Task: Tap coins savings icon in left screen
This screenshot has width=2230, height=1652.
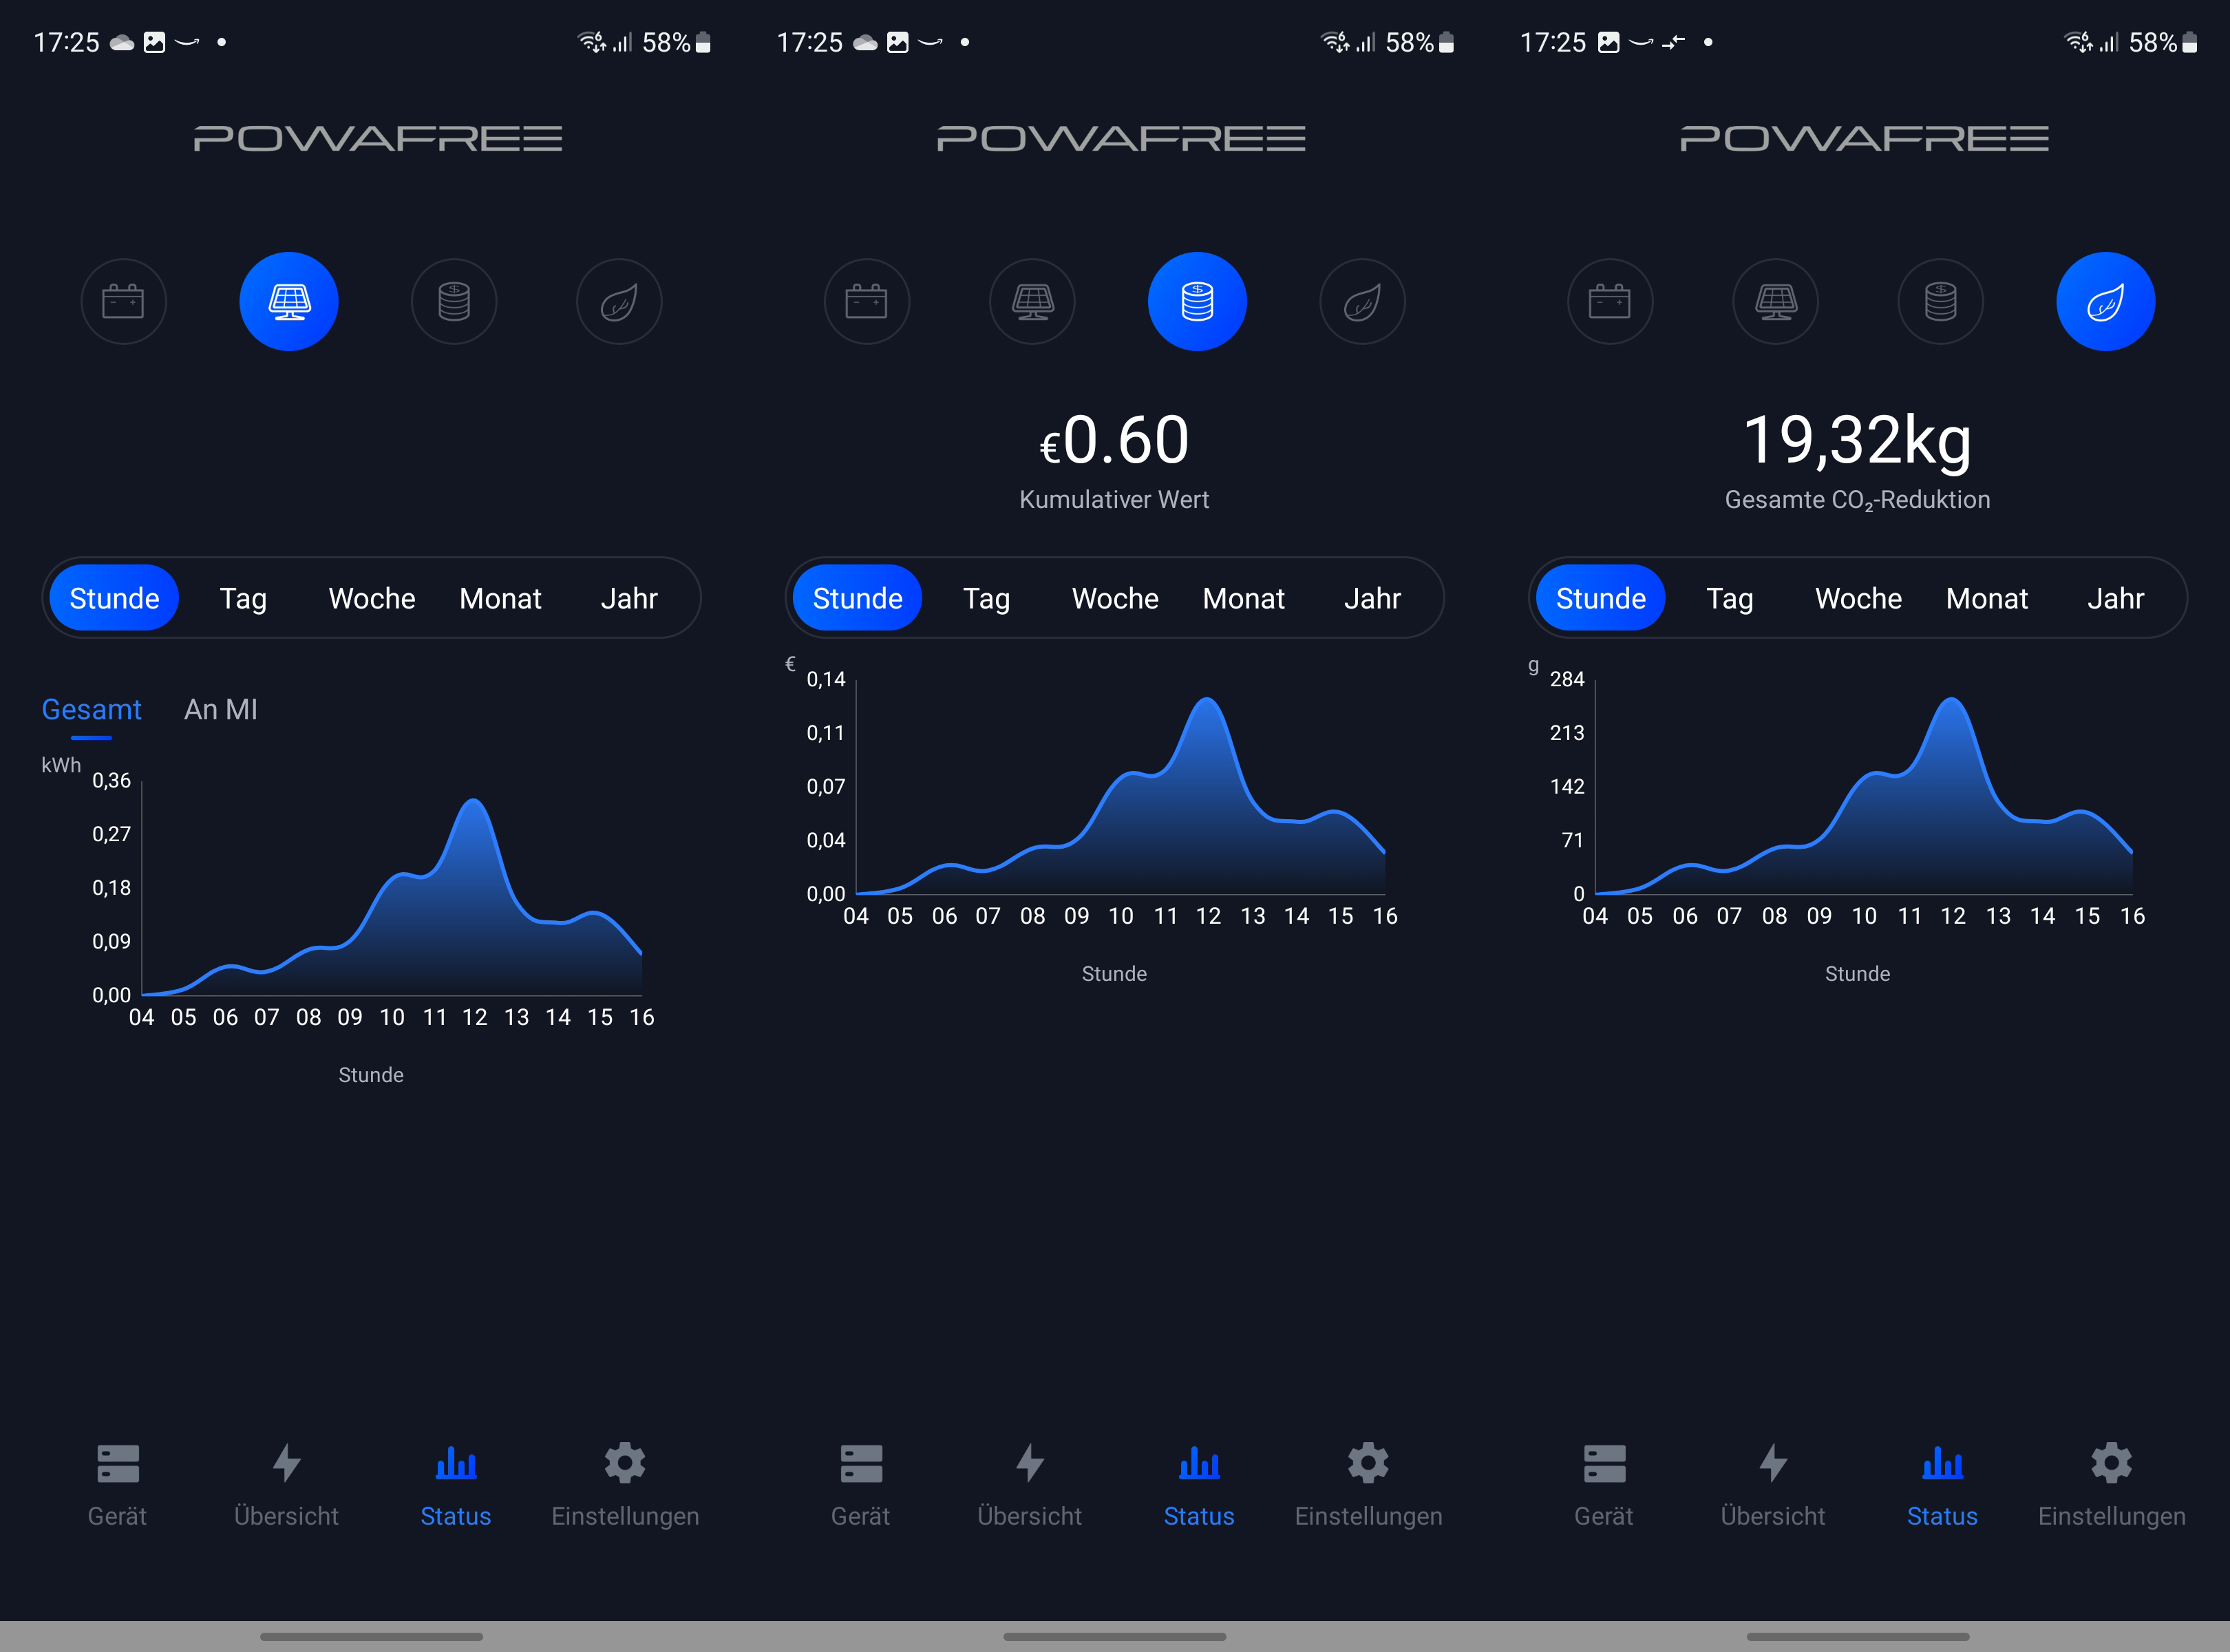Action: [x=454, y=301]
